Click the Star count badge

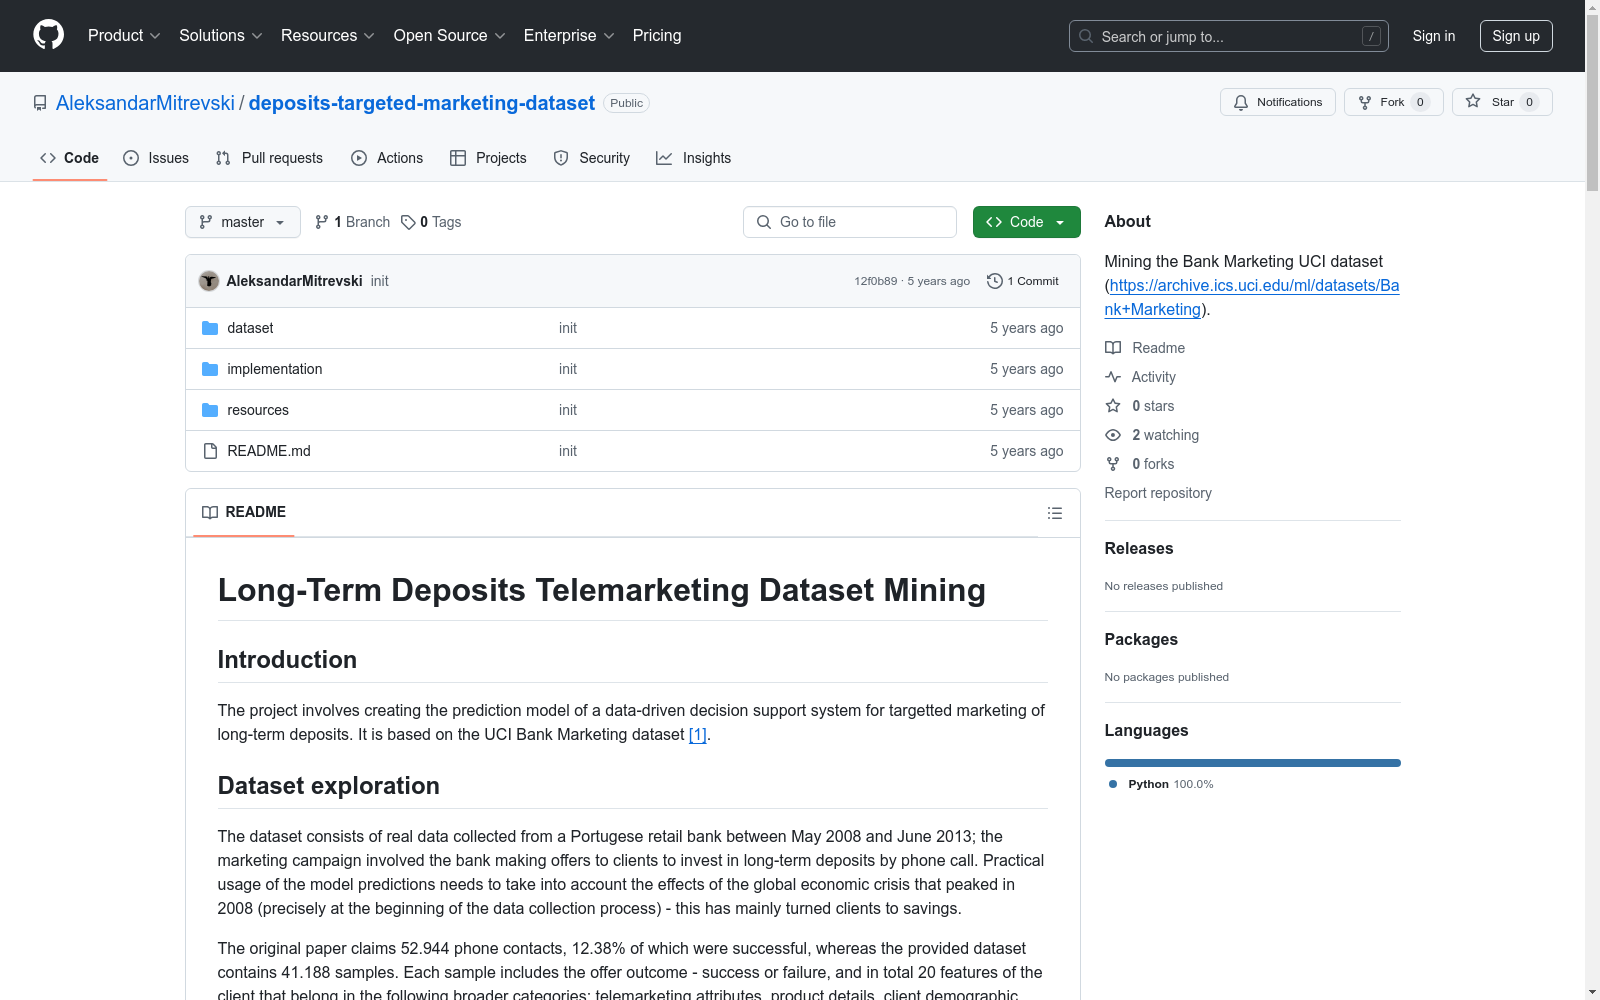[1529, 102]
